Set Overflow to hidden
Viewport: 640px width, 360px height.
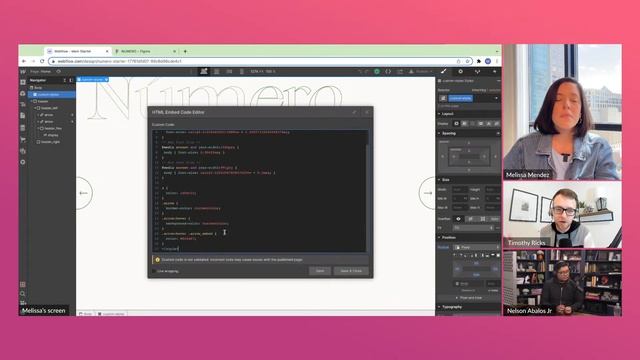[471, 219]
